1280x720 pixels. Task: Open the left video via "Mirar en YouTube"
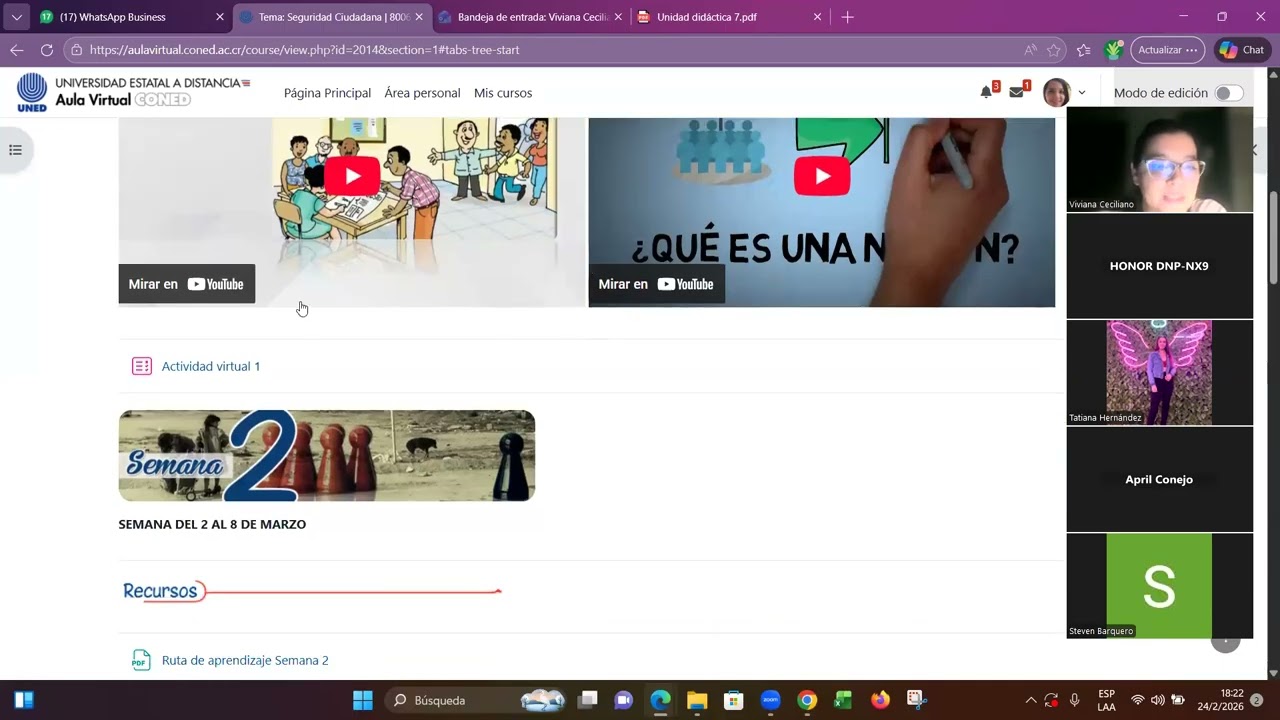pos(187,284)
